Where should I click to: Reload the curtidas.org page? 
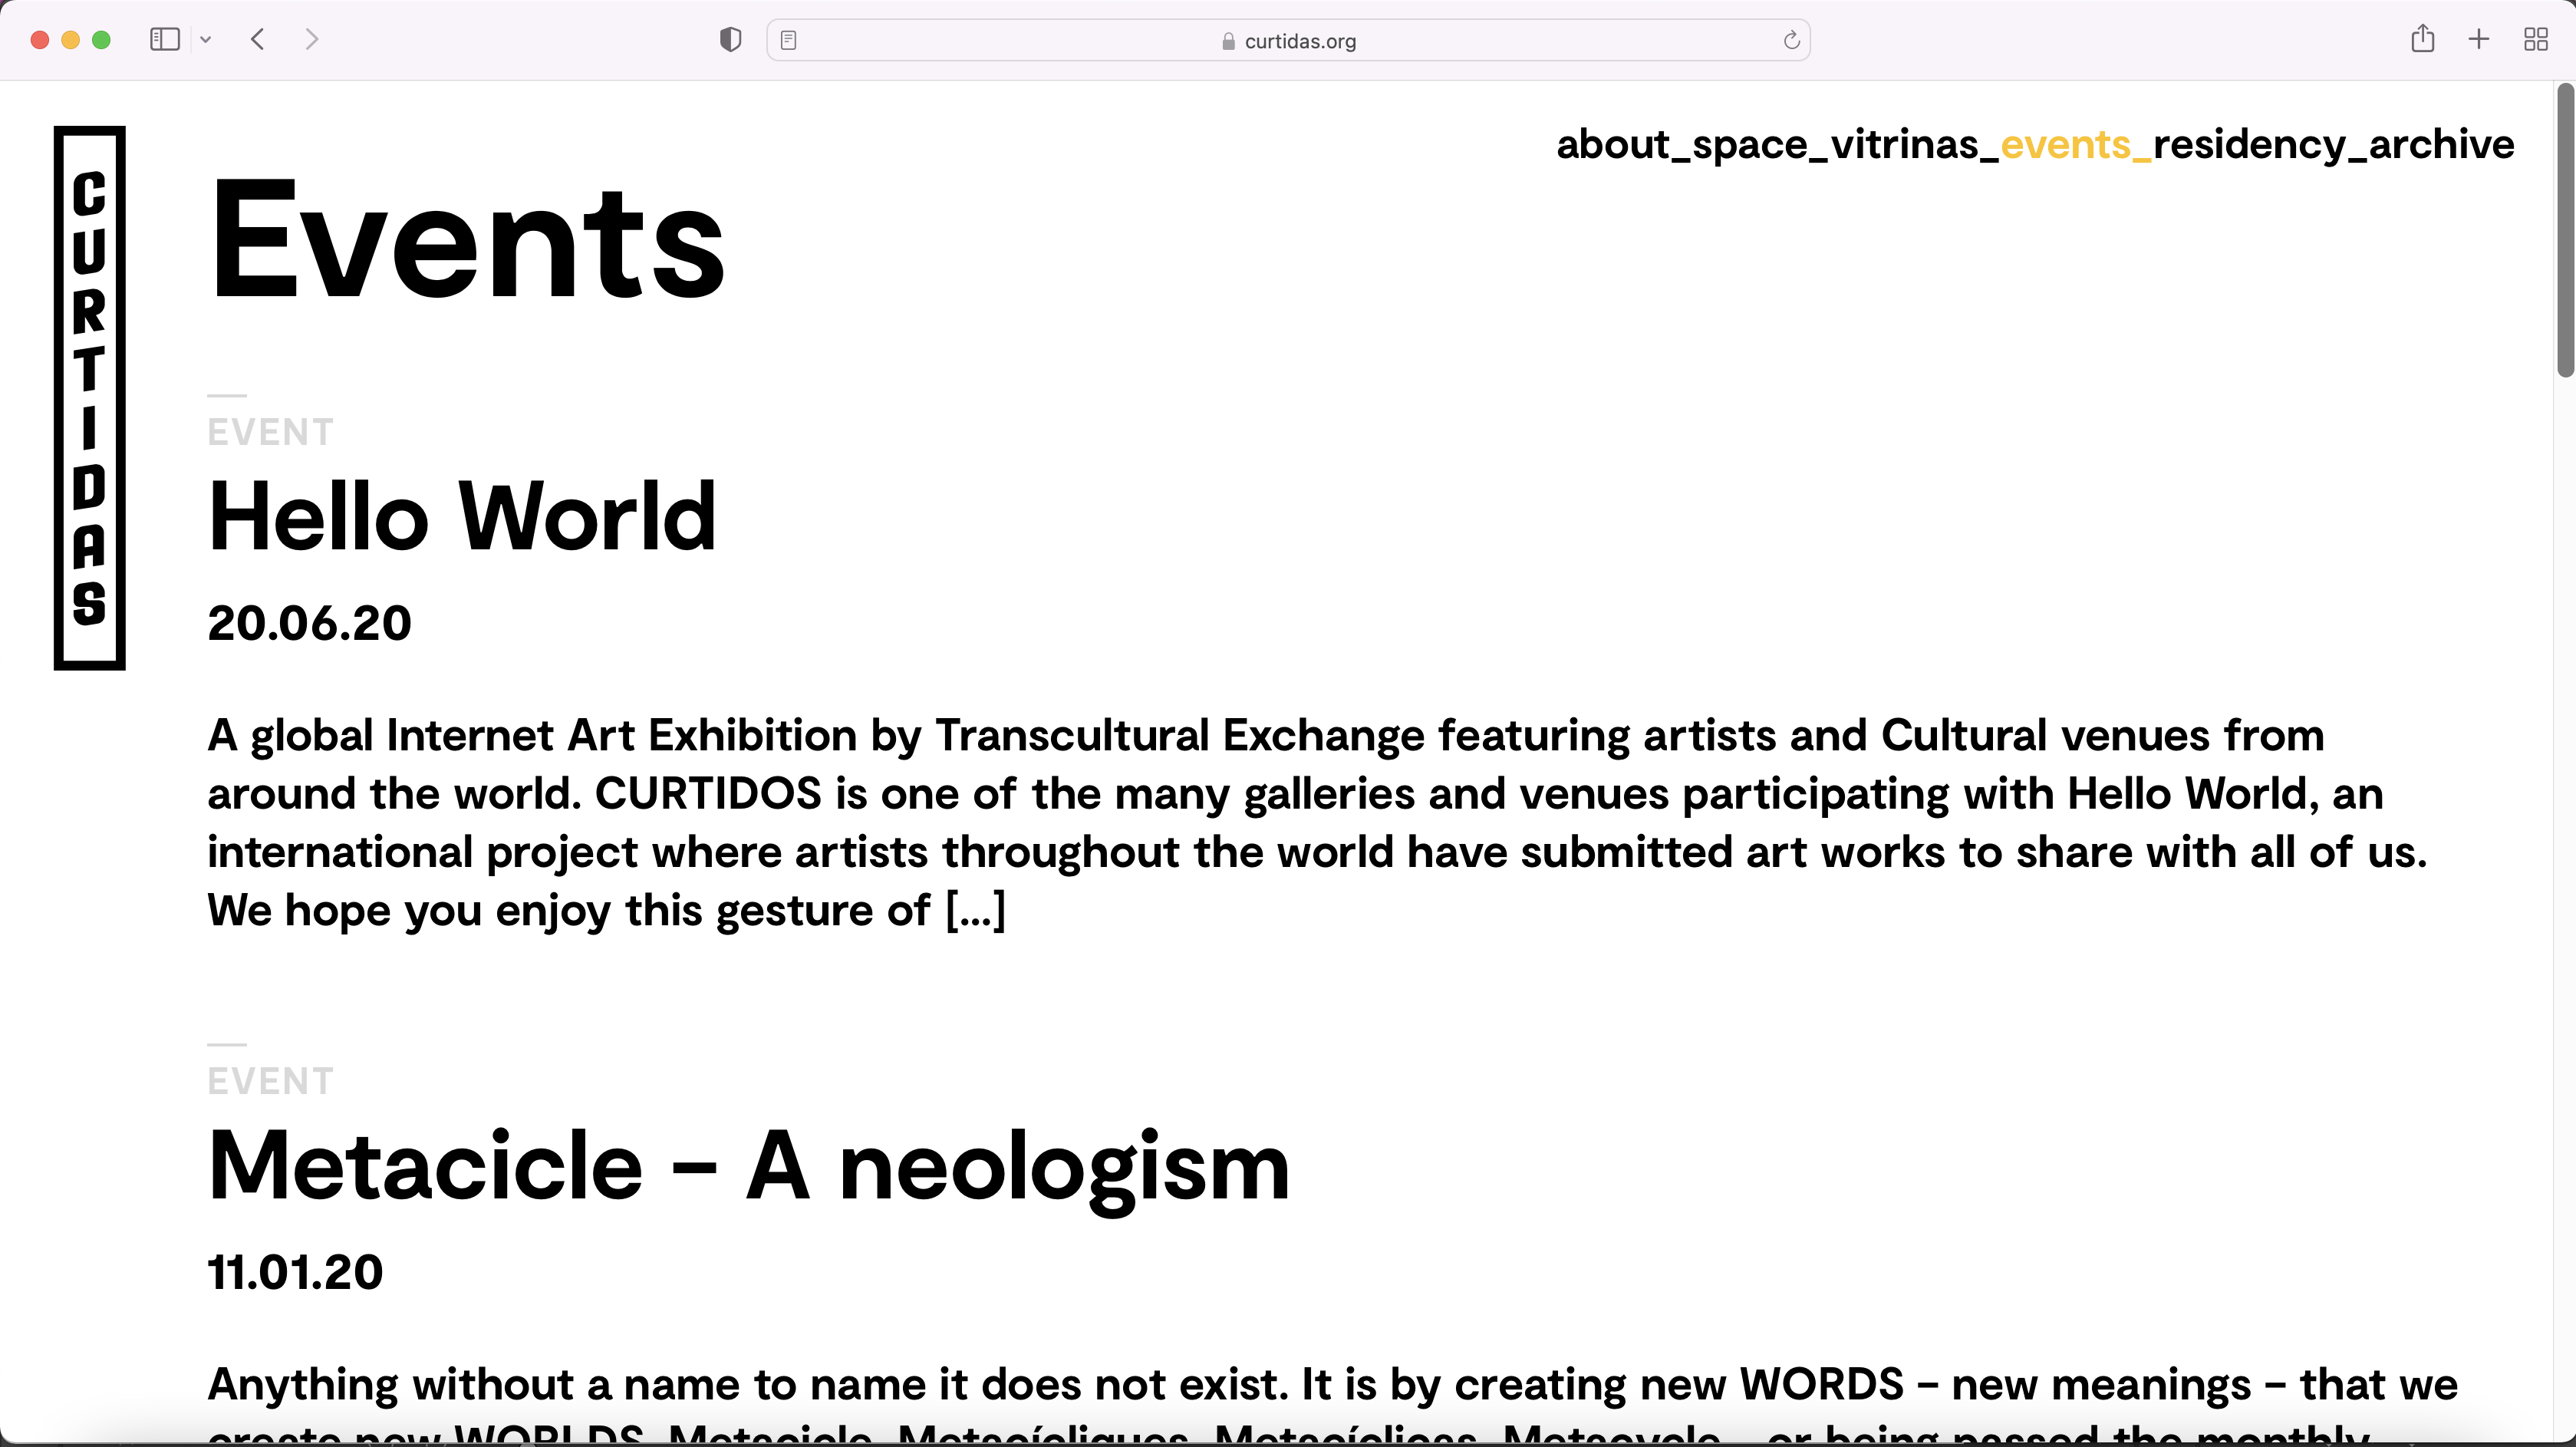point(1791,40)
